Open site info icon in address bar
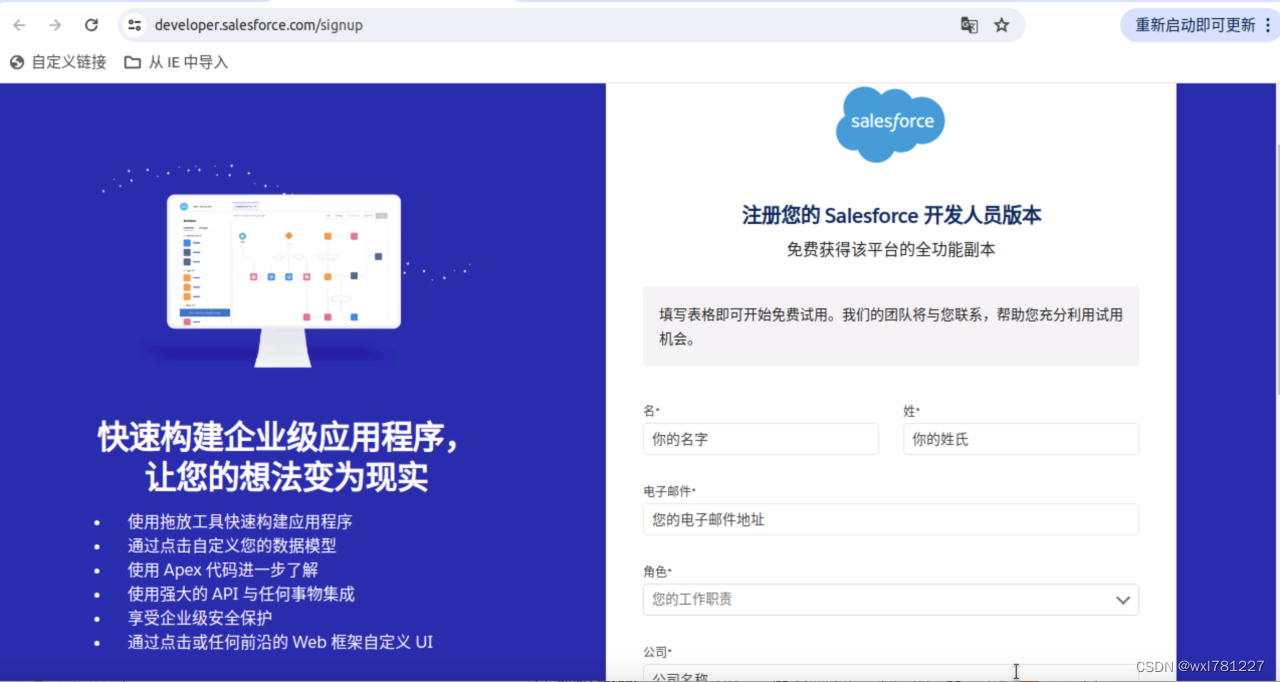 pyautogui.click(x=135, y=25)
